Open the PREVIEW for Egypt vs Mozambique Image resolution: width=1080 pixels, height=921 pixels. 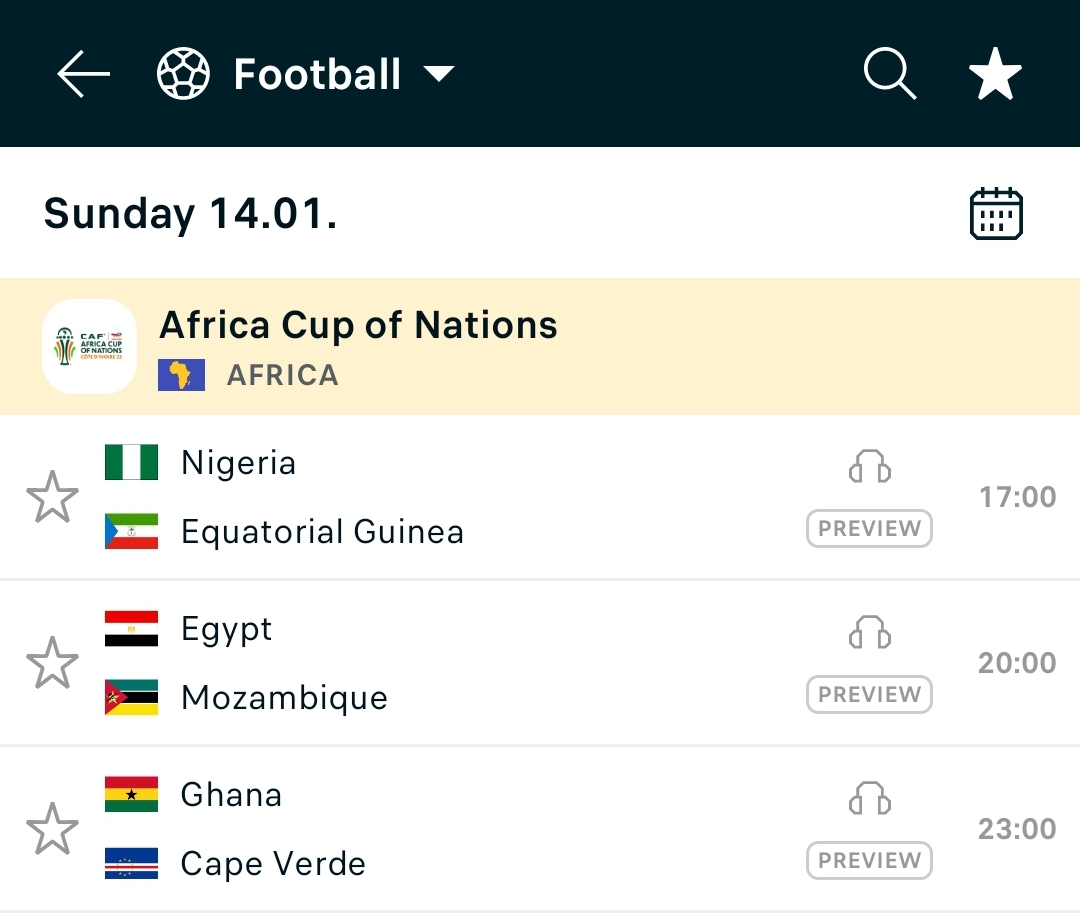pyautogui.click(x=869, y=695)
